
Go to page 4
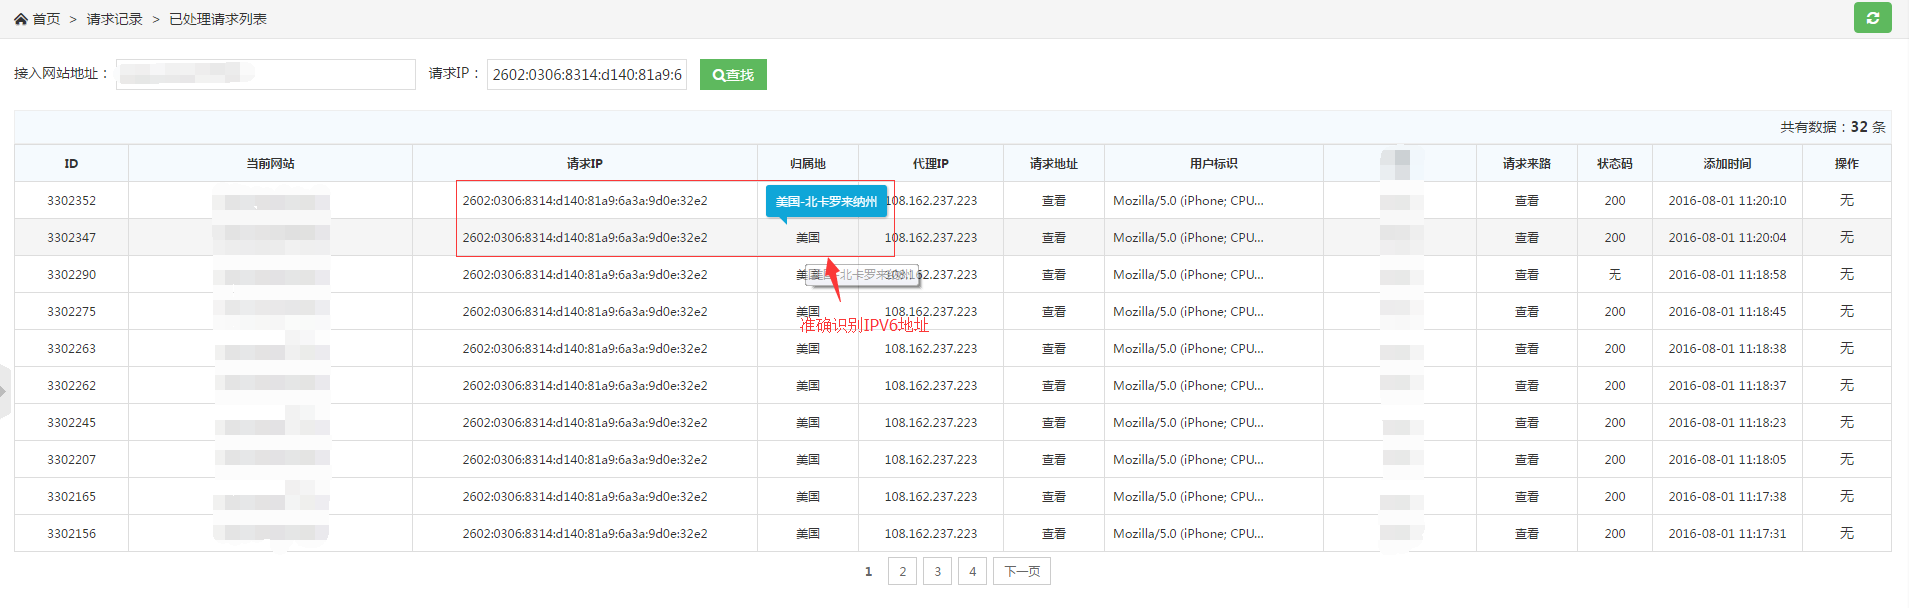tap(972, 571)
